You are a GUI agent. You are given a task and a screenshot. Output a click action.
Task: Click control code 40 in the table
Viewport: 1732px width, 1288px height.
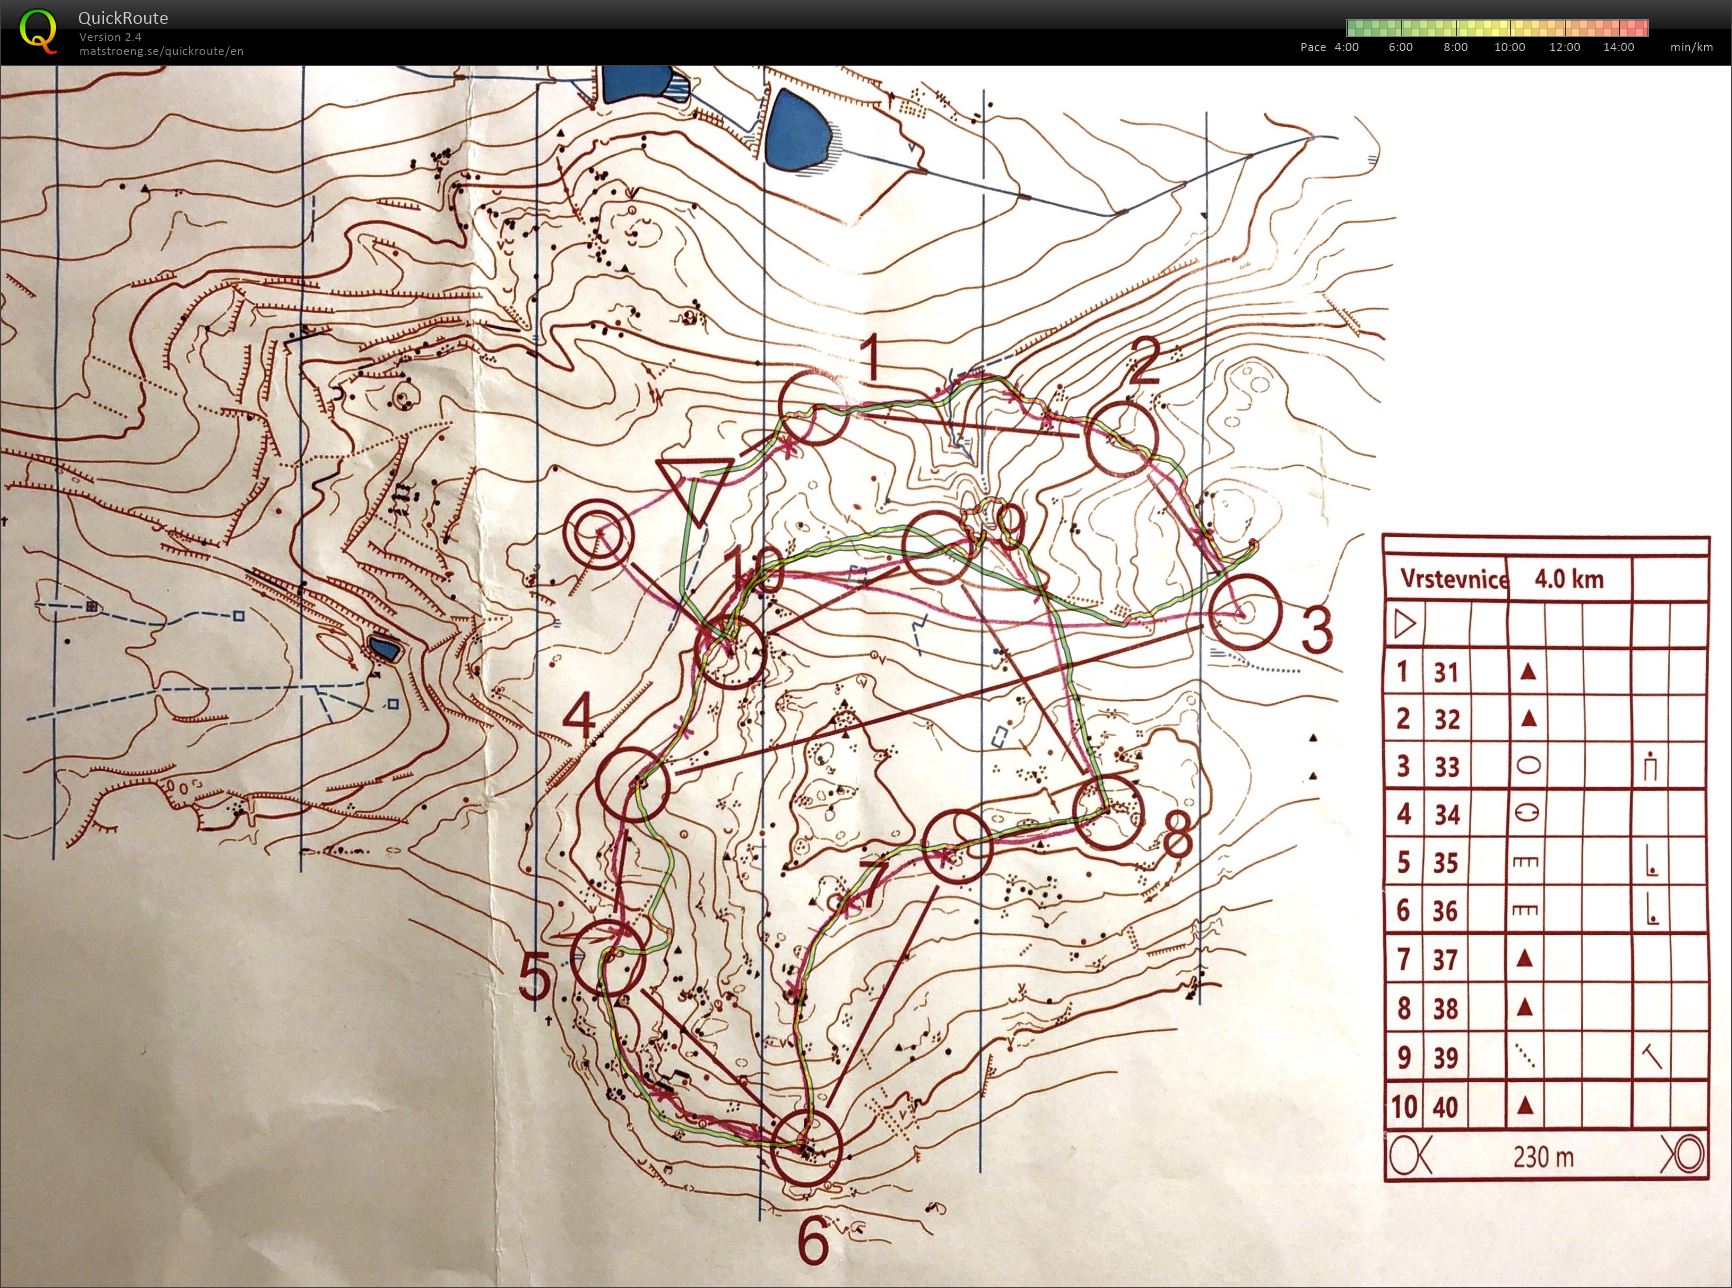1446,1108
